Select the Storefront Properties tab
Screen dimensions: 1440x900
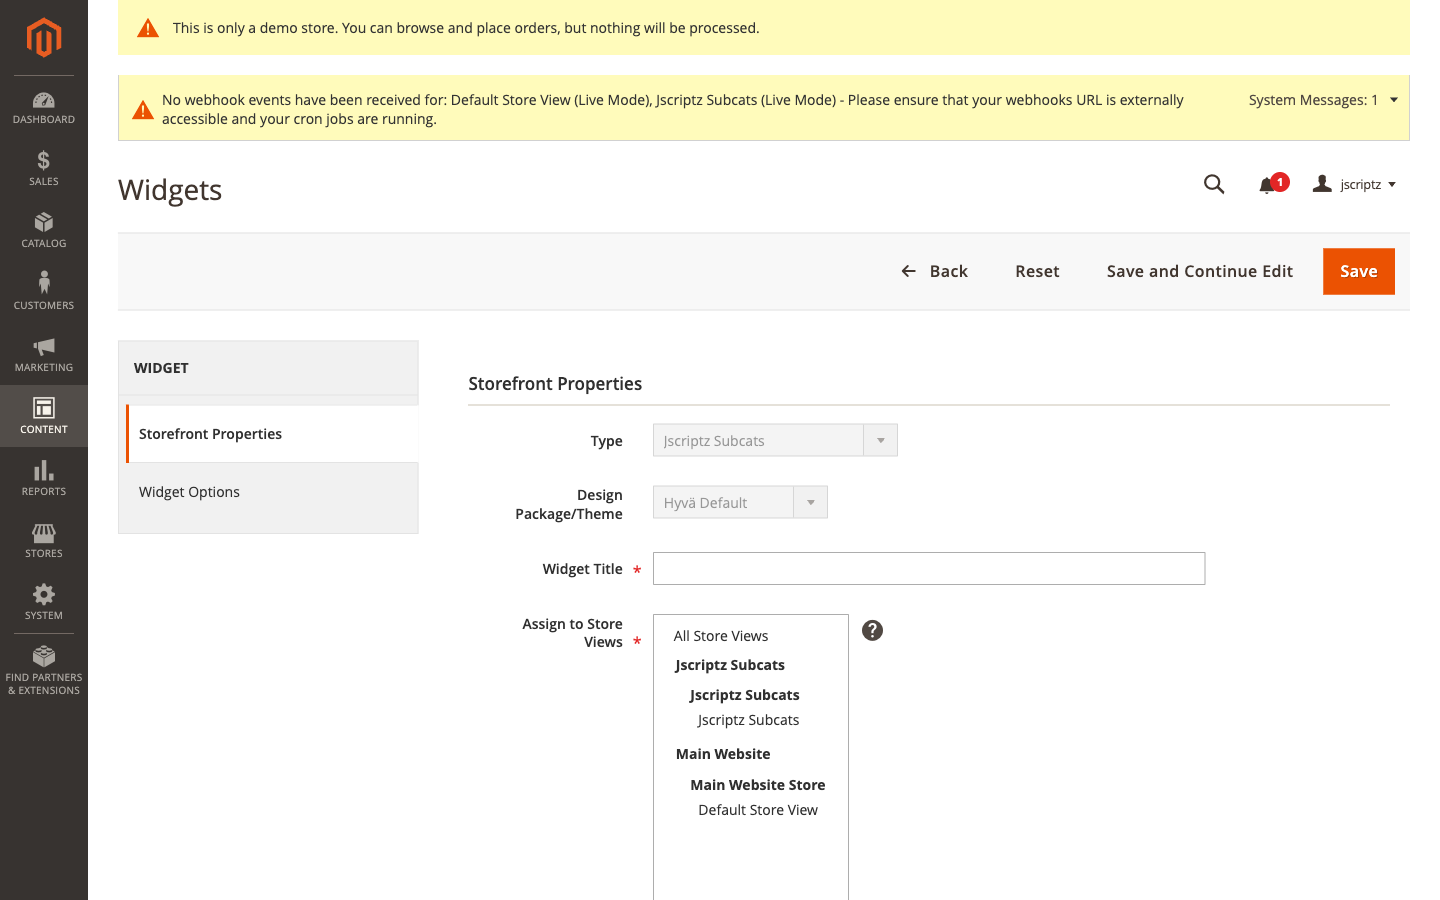pyautogui.click(x=210, y=433)
